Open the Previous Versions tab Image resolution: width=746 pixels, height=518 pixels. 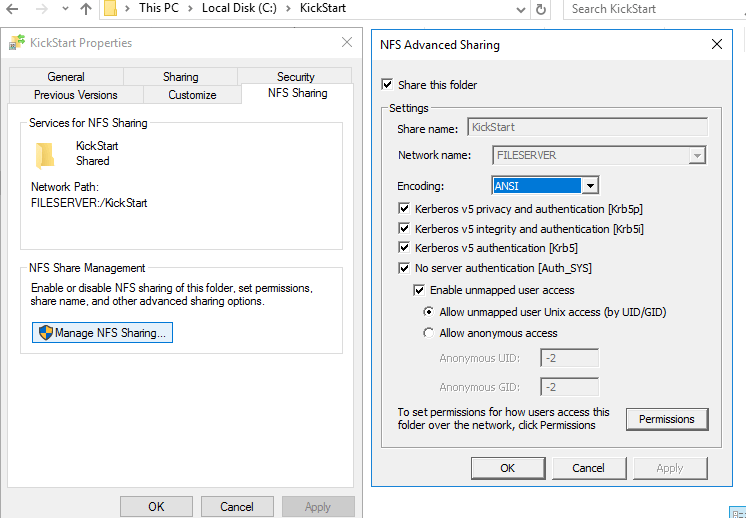(x=76, y=95)
